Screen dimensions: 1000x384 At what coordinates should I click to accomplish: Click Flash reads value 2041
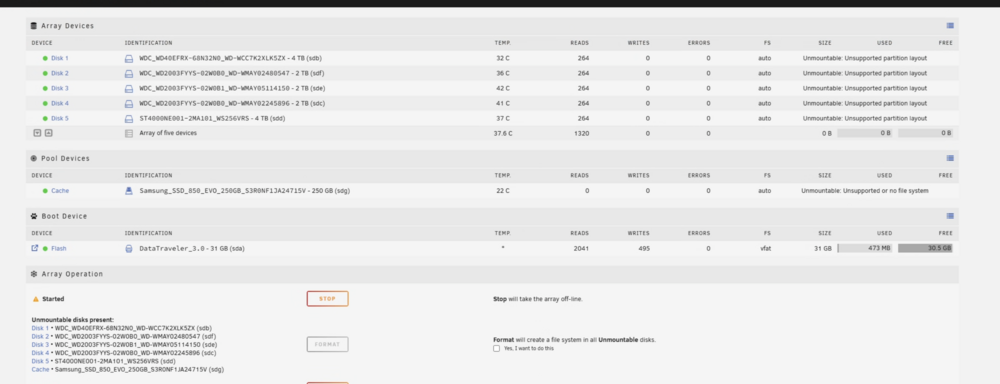[x=581, y=249]
